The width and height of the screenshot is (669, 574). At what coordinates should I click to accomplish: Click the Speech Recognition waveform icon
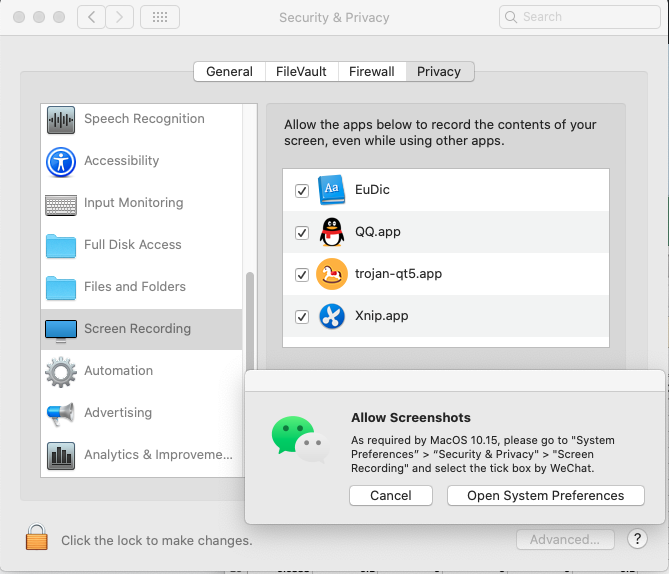pyautogui.click(x=61, y=120)
